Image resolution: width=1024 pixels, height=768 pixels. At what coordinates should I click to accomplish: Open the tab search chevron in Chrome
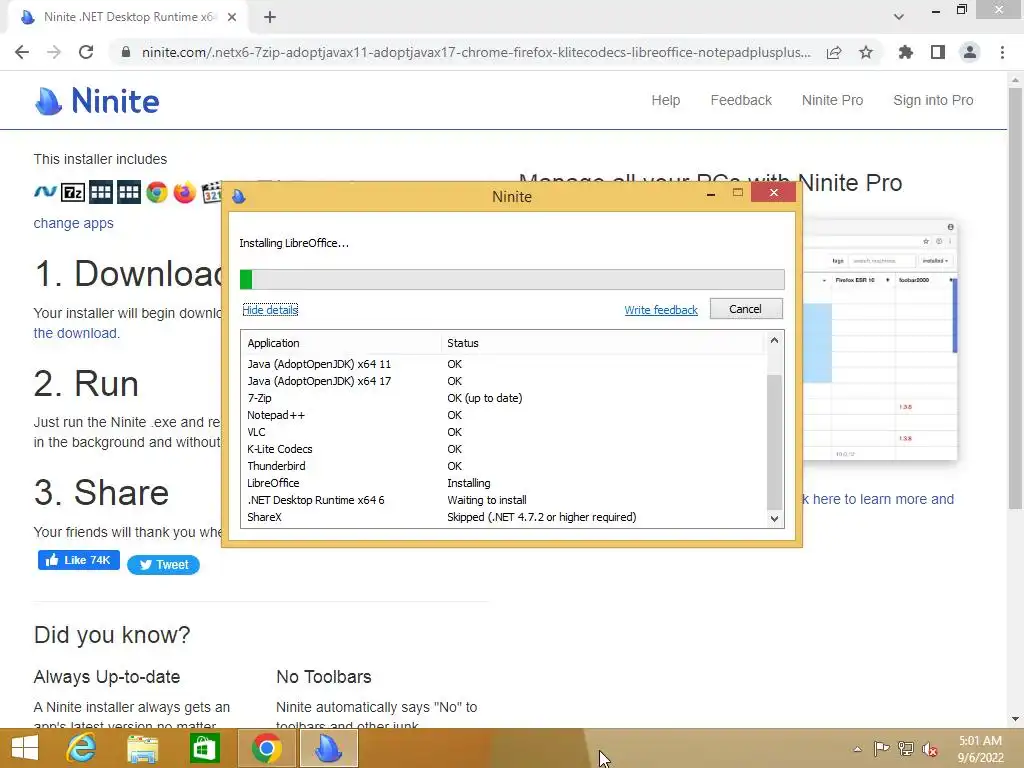pos(899,17)
